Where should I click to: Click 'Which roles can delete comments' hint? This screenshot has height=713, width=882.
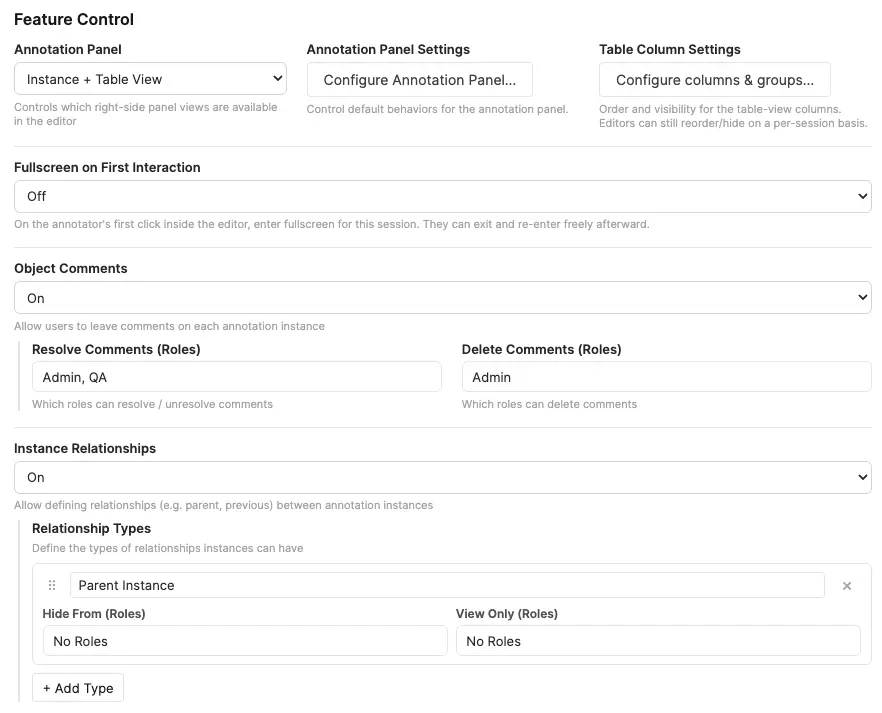pos(549,404)
